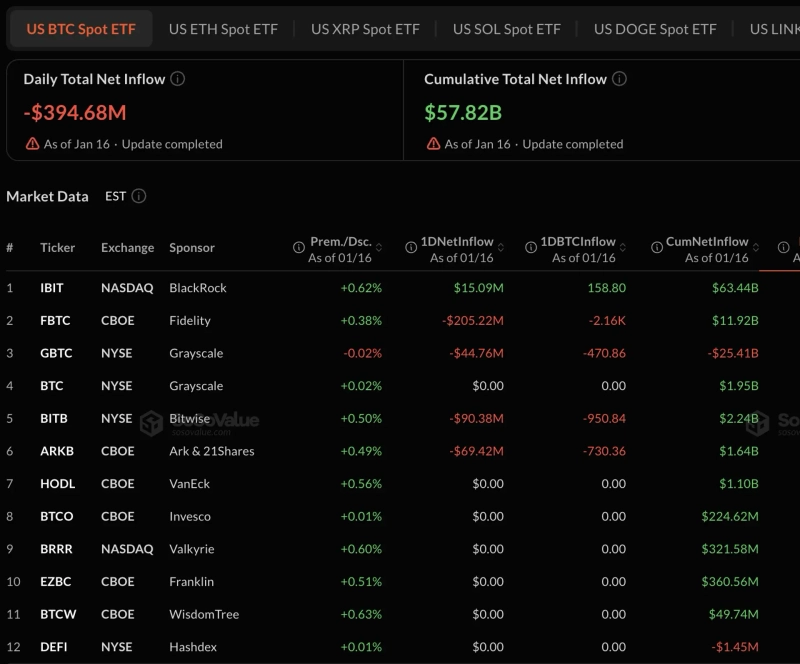Sort table by 1DBTCInflow using its arrows
The image size is (800, 664).
(624, 247)
